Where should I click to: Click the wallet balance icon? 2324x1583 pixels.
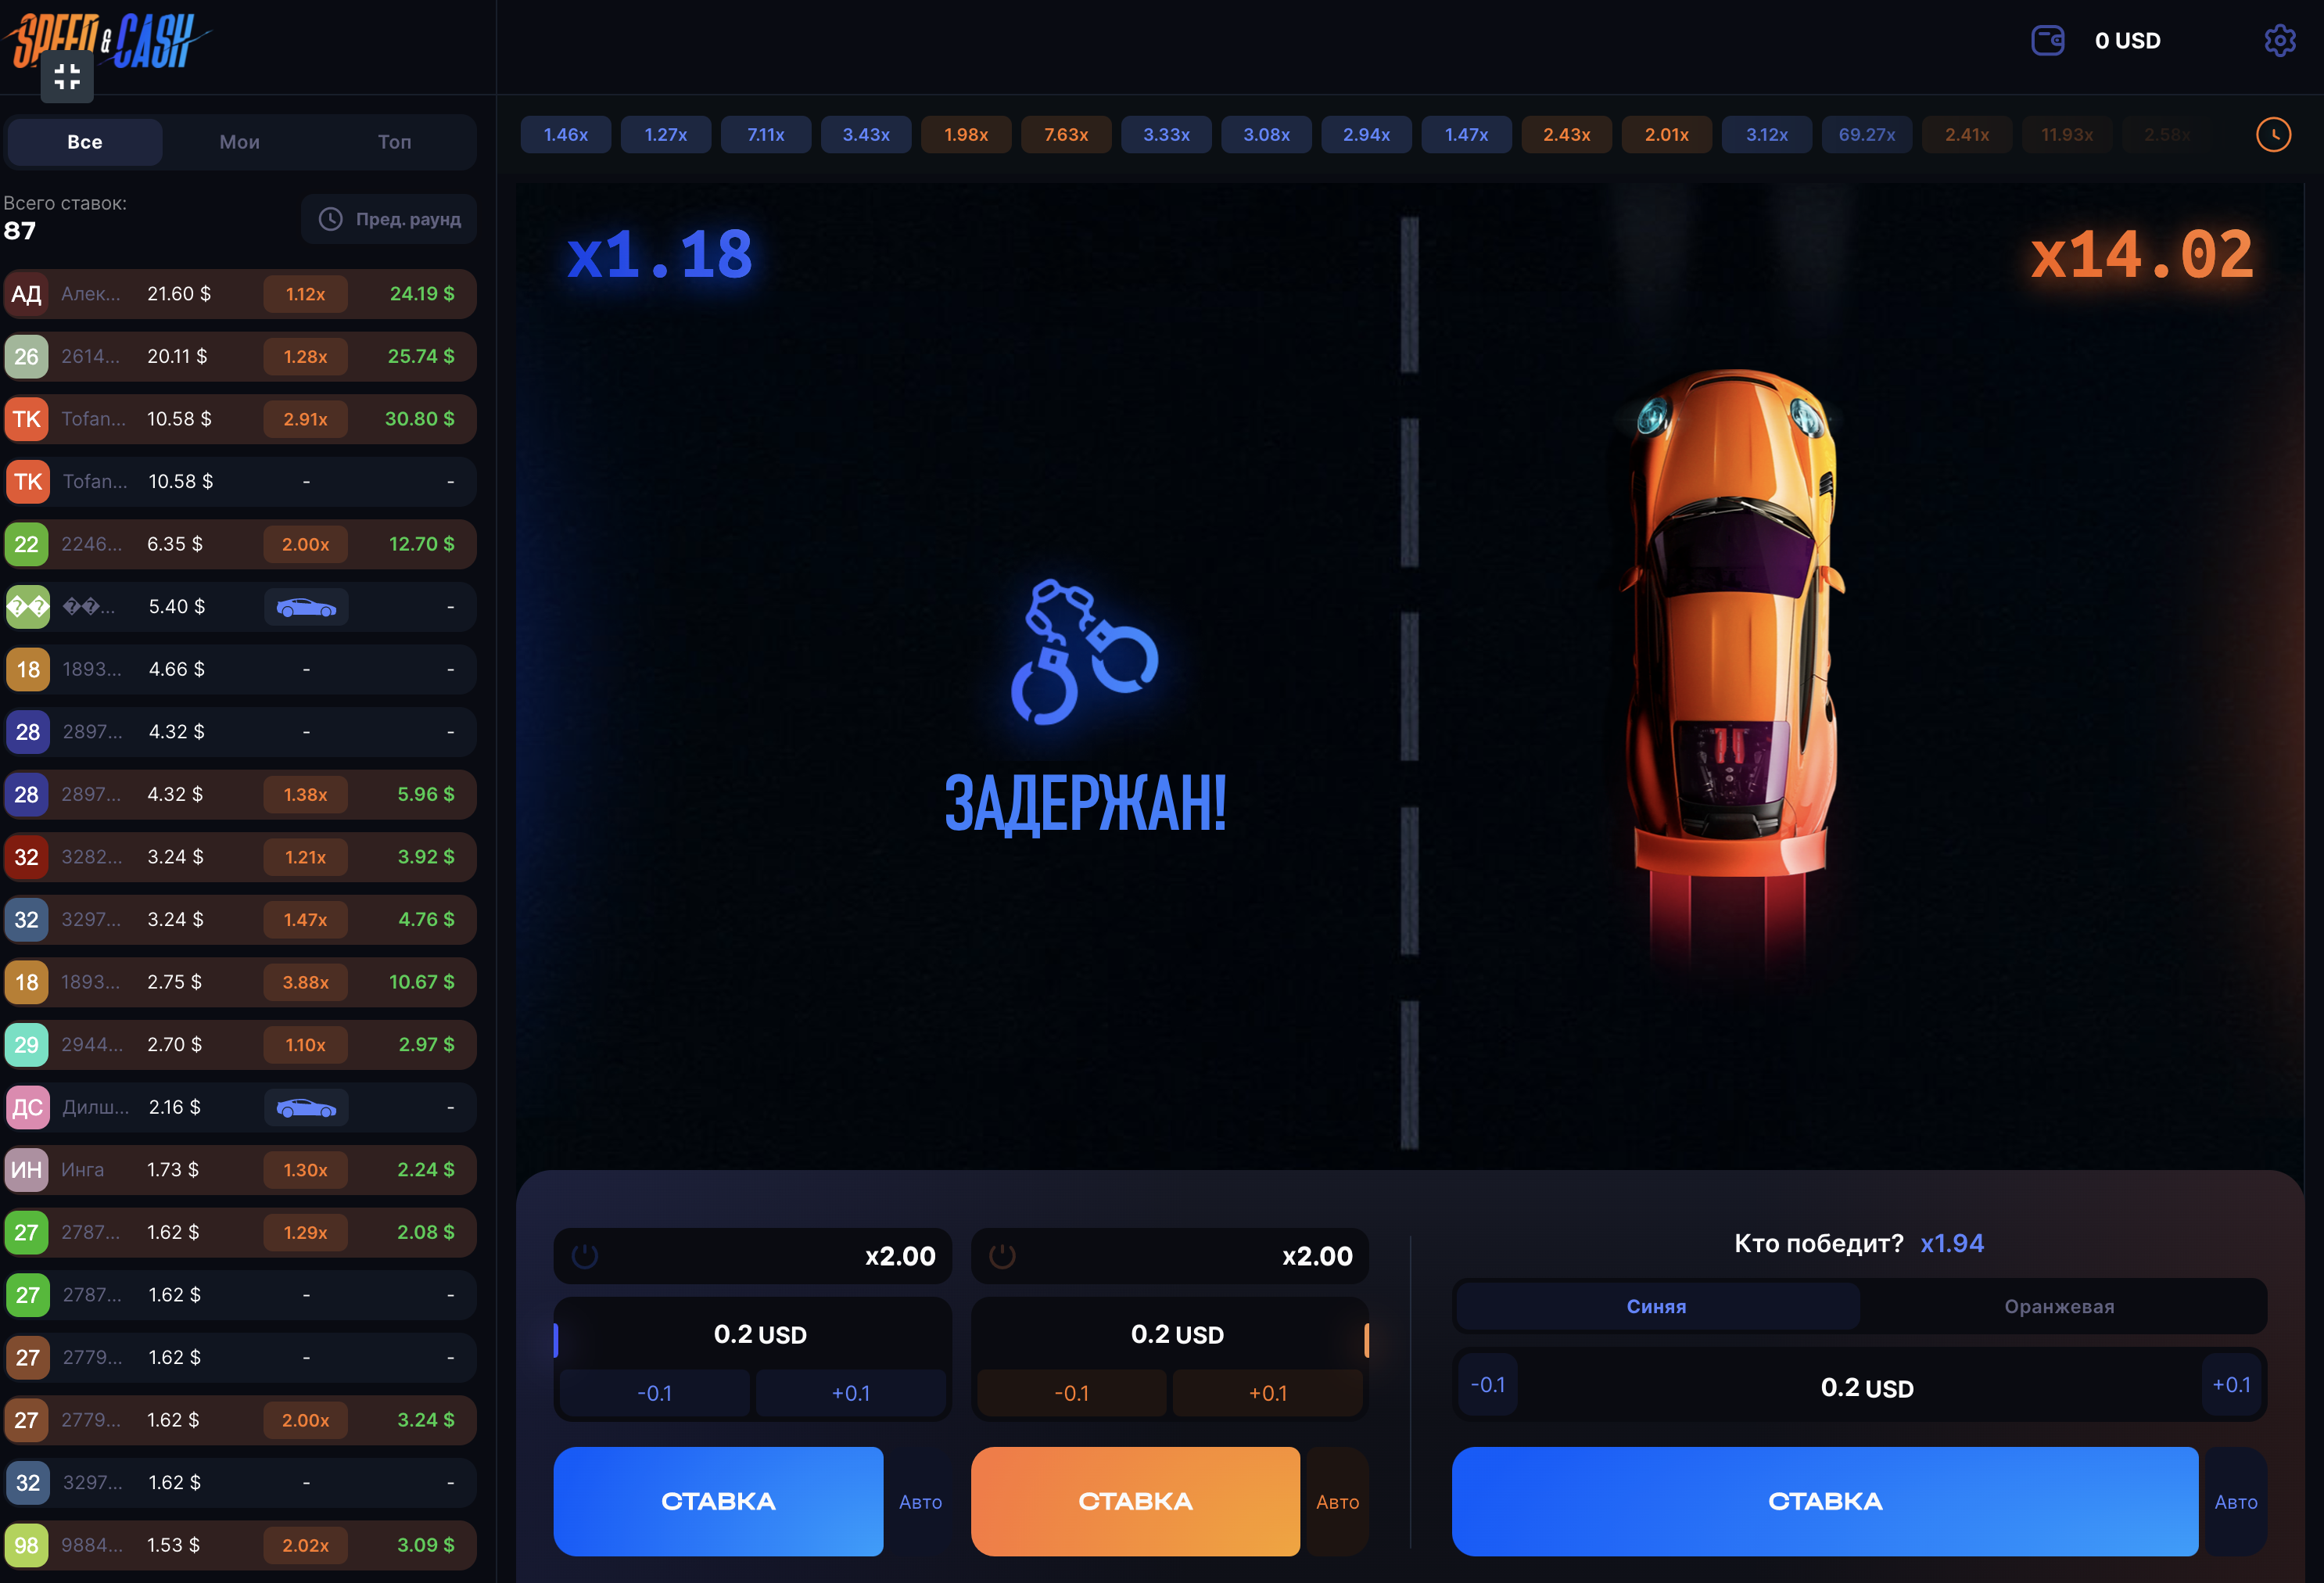(x=2047, y=41)
